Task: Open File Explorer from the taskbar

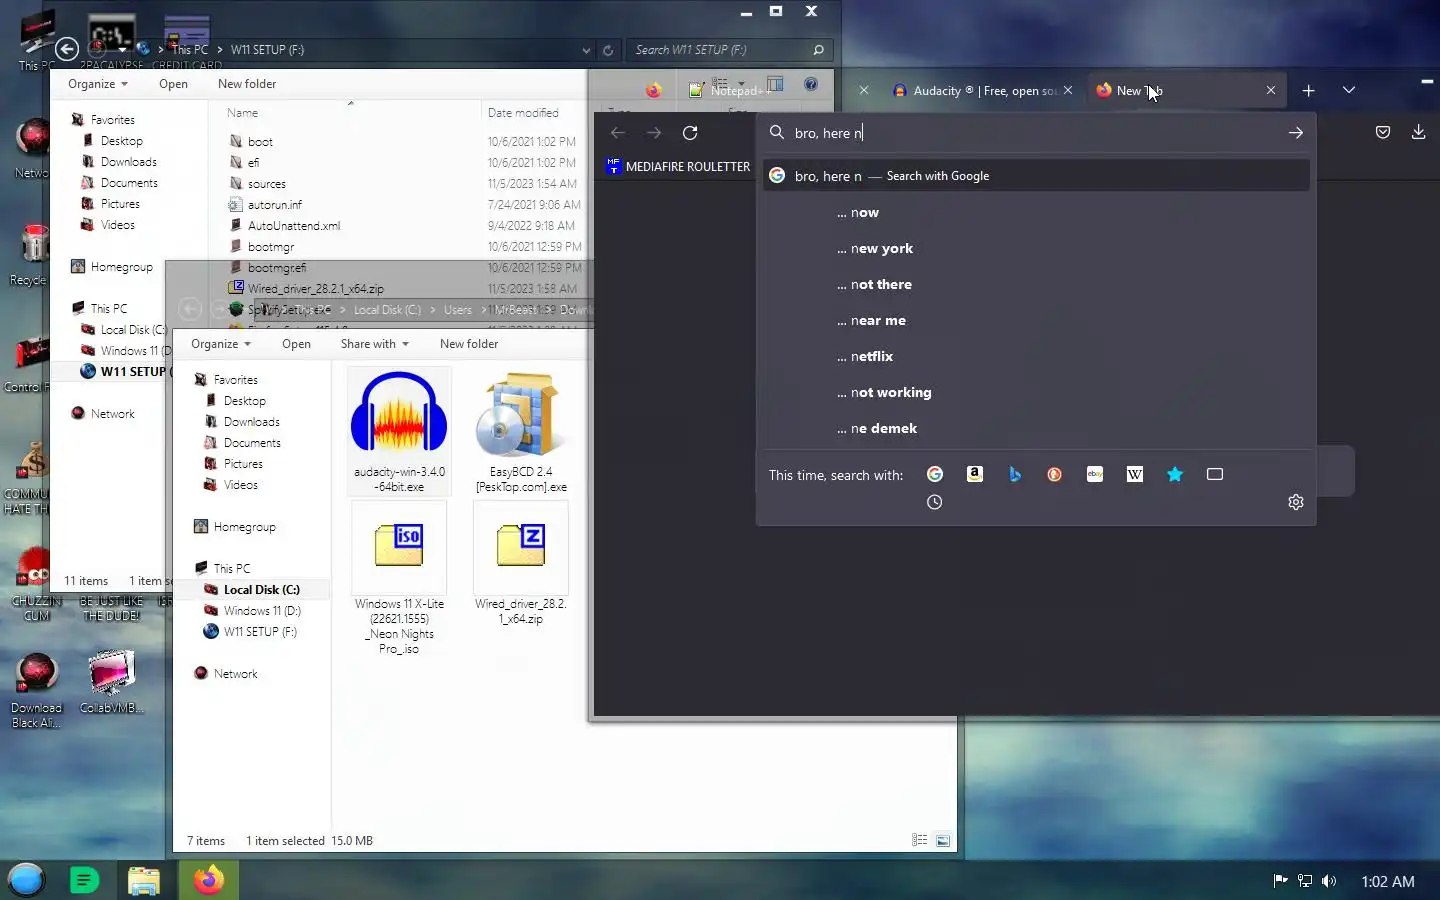Action: (143, 880)
